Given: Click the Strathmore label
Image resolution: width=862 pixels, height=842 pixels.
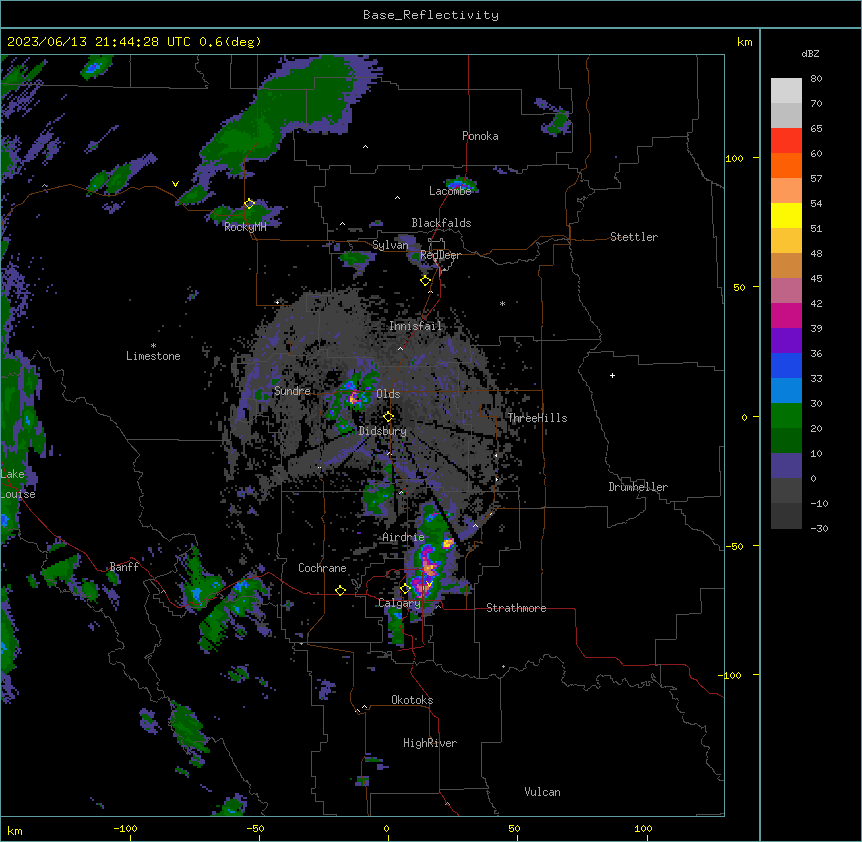Looking at the screenshot, I should [516, 608].
